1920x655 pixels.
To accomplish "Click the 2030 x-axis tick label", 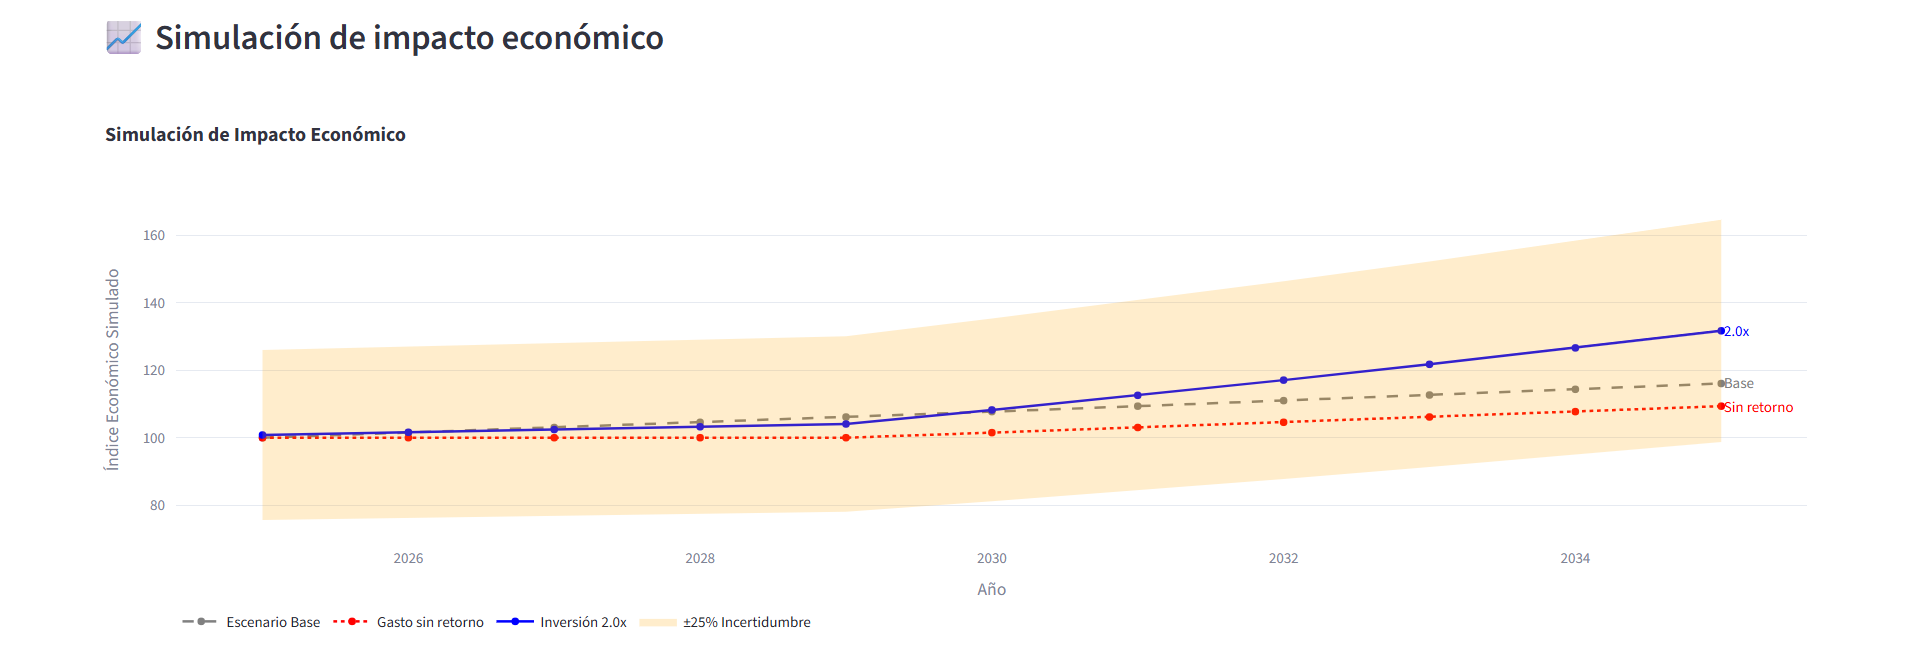I will coord(991,558).
